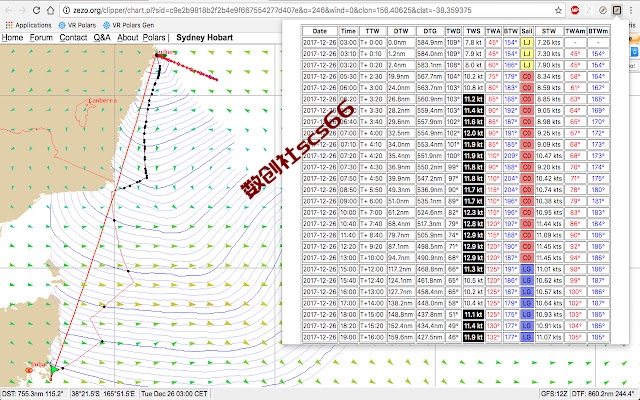Click the 24.0nm DTW cell
This screenshot has width=640, height=400.
401,88
